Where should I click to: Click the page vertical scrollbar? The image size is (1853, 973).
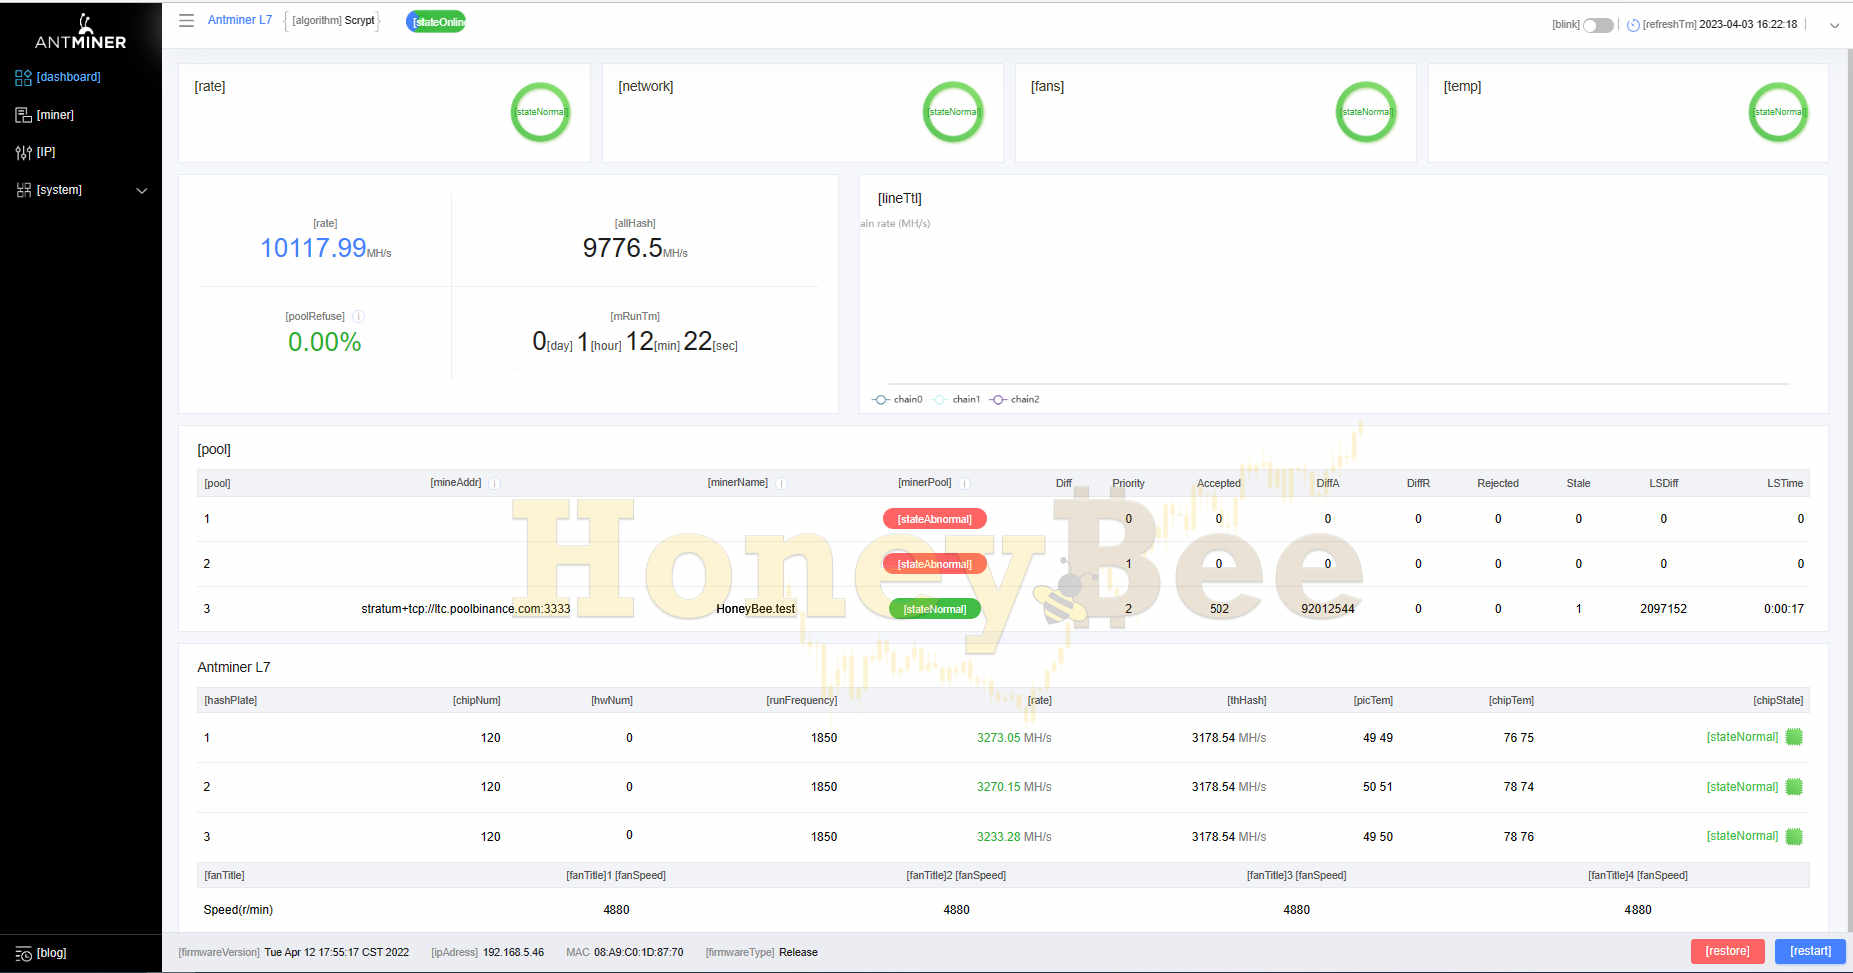pyautogui.click(x=1848, y=490)
